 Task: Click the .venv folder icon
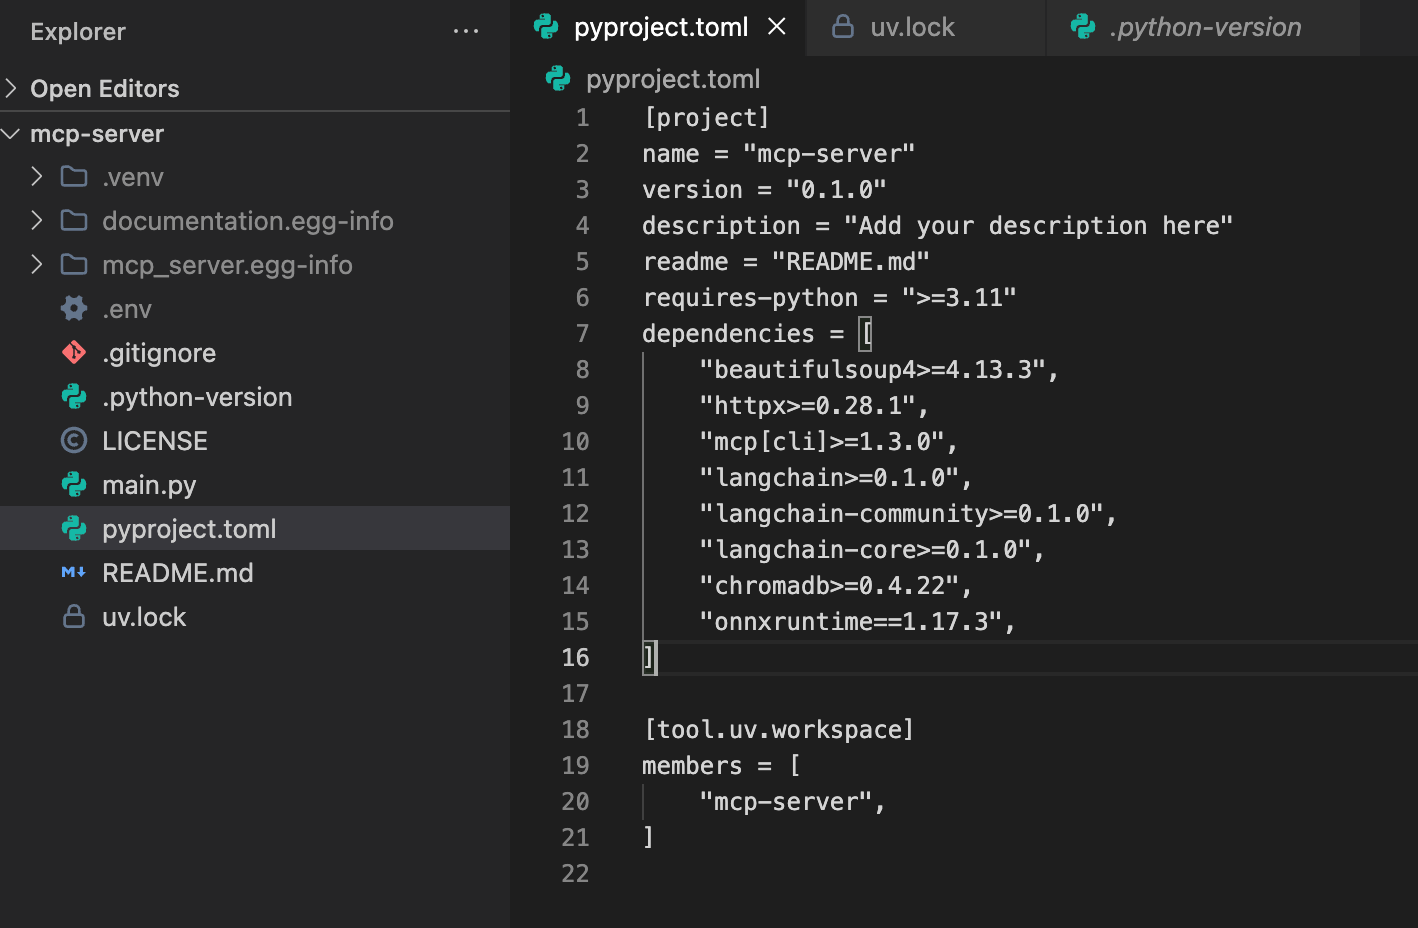point(74,177)
